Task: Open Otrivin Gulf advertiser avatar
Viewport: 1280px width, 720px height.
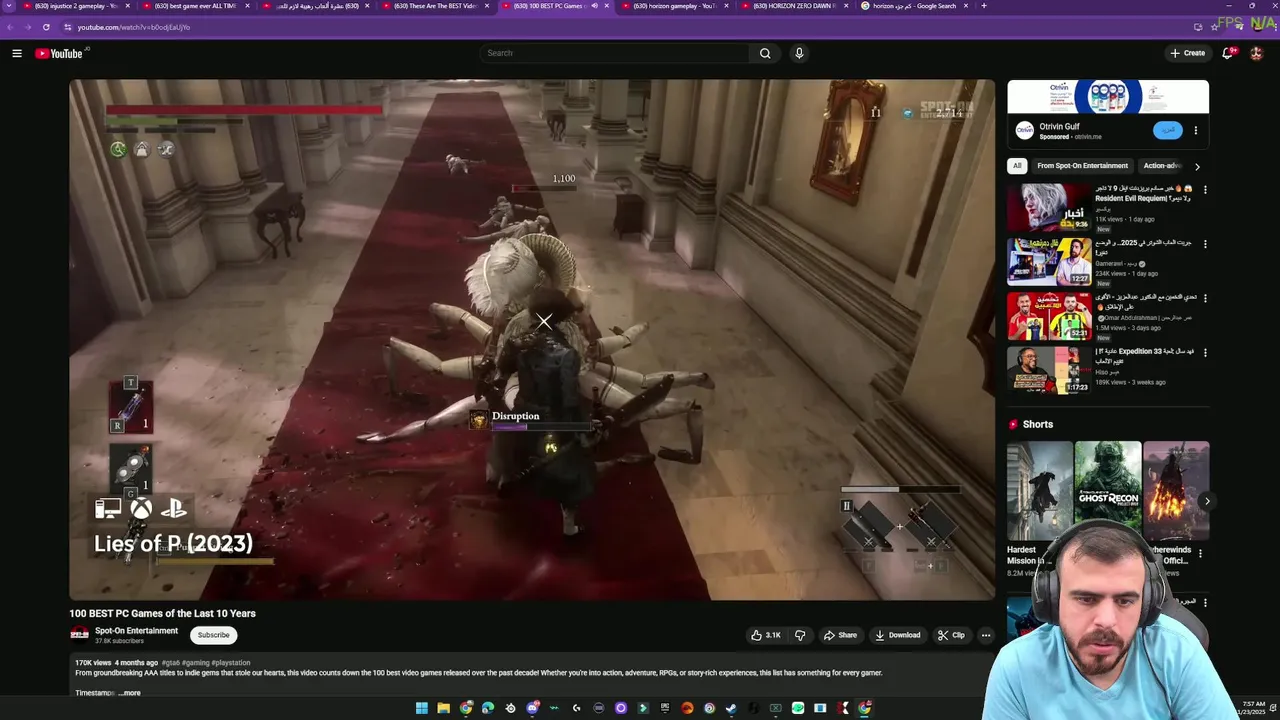Action: pos(1024,130)
